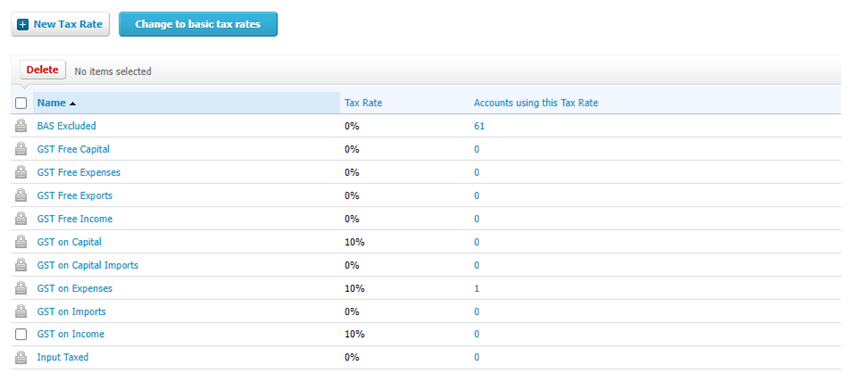851x382 pixels.
Task: Open the 61 accounts using BAS Excluded
Action: click(479, 126)
